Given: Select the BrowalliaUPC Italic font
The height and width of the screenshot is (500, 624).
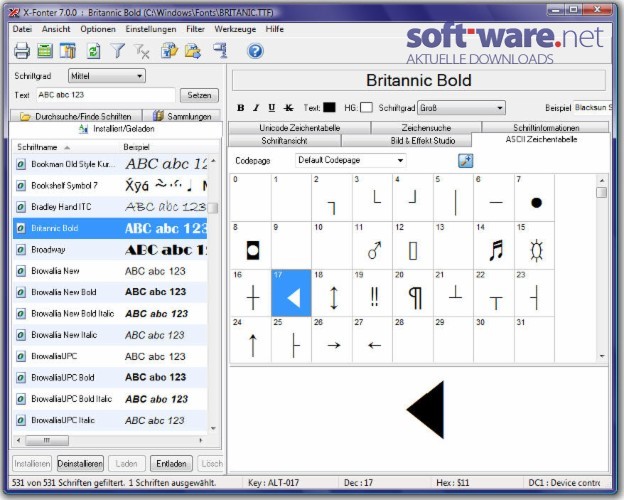Looking at the screenshot, I should 110,420.
